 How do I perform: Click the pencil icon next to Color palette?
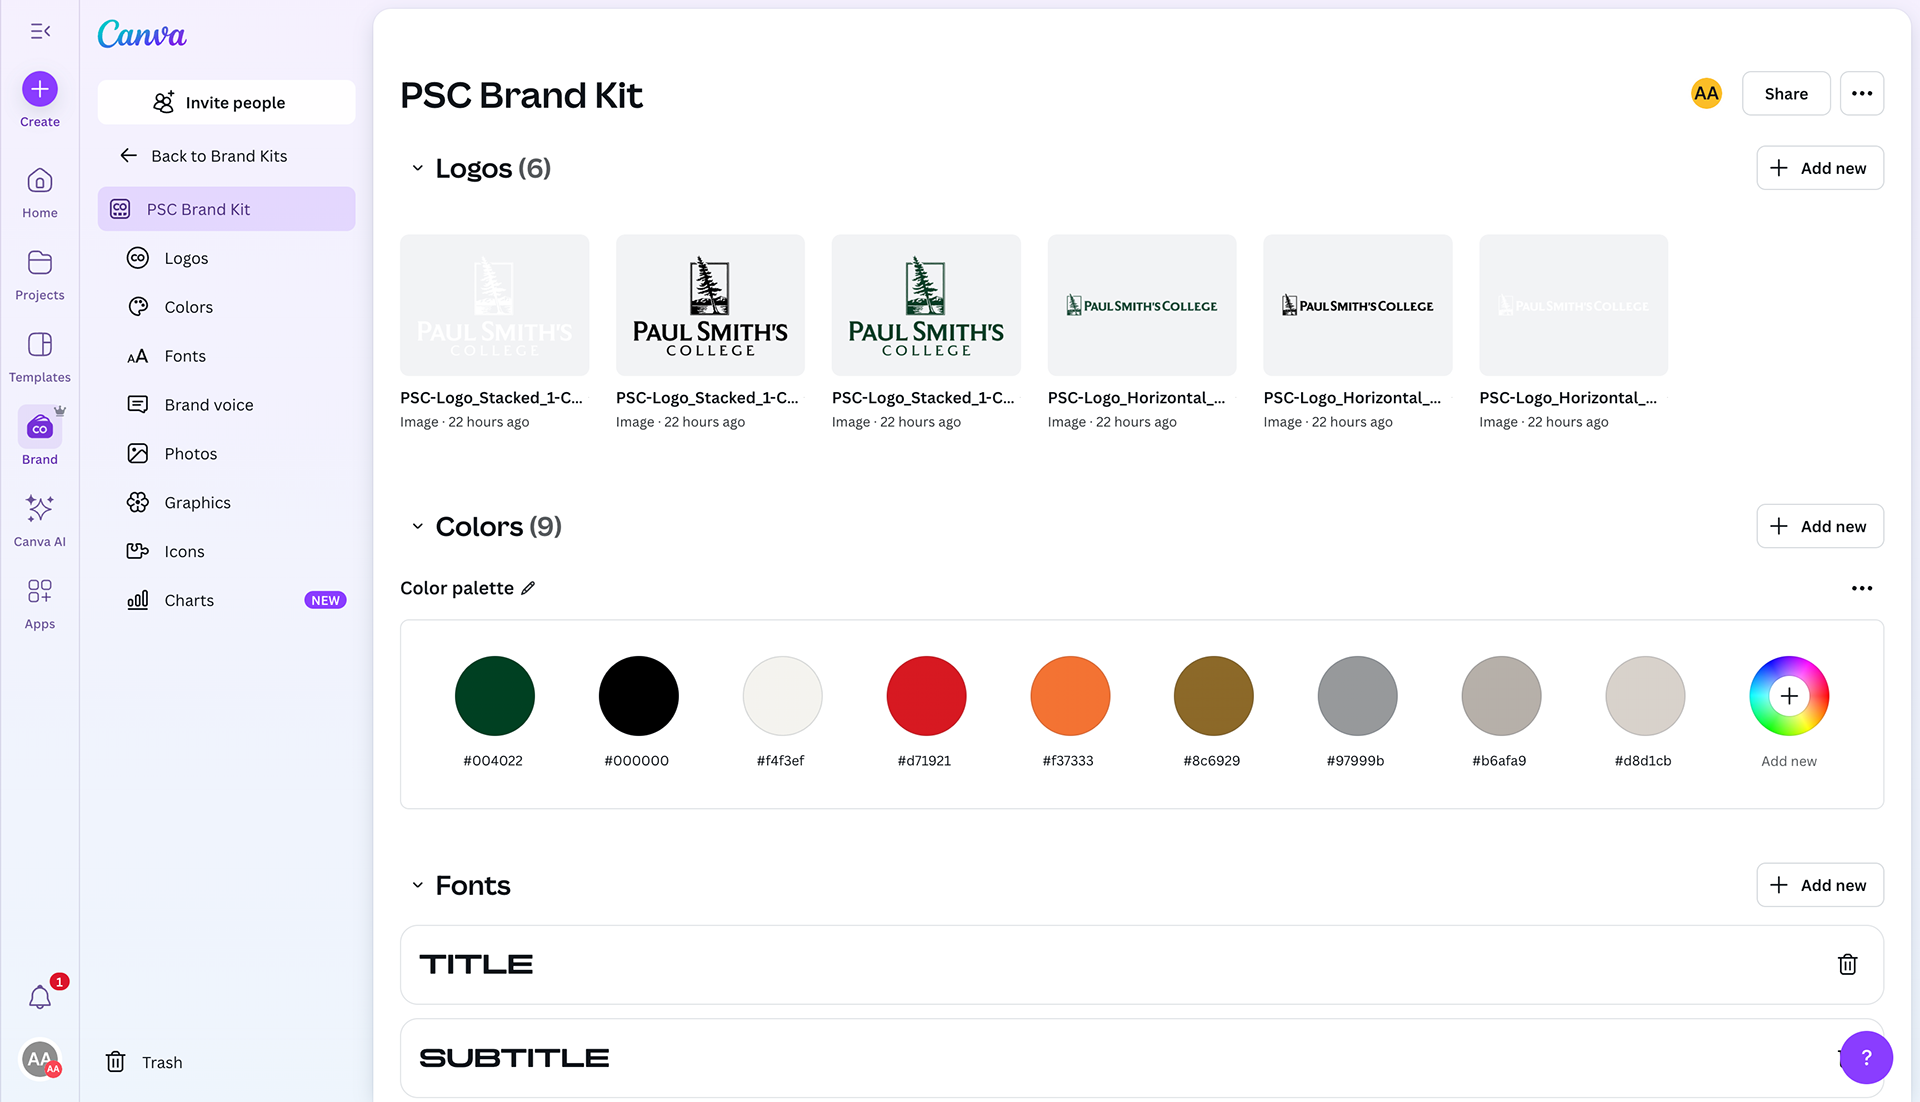(x=528, y=588)
